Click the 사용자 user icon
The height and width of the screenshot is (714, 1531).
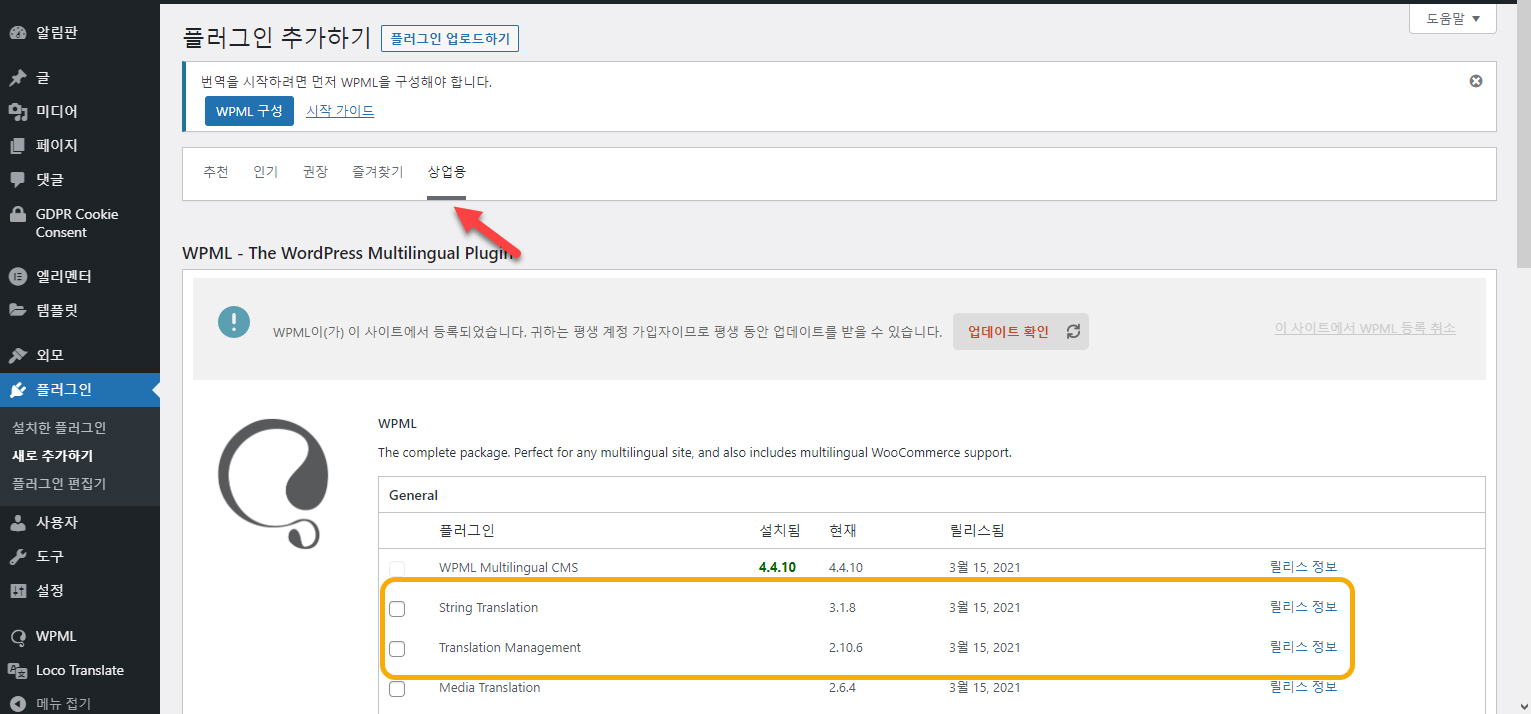point(17,523)
